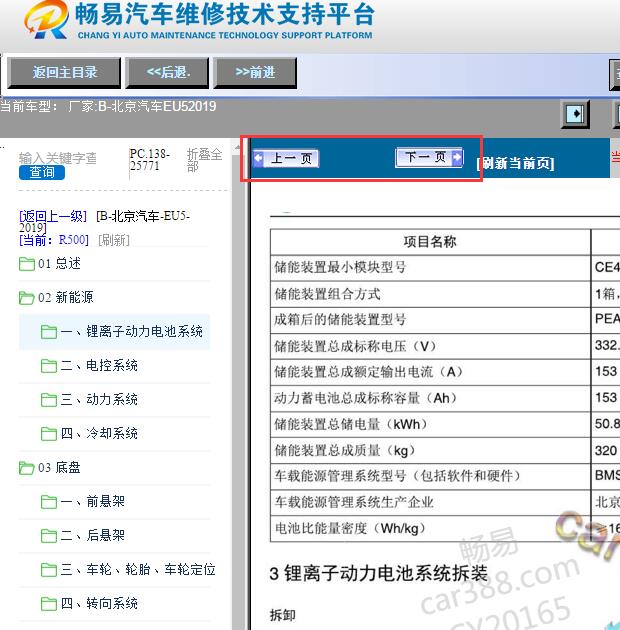
Task: Click folder icon of 三、车轮、轮胎、车轮定位
Action: pos(49,570)
